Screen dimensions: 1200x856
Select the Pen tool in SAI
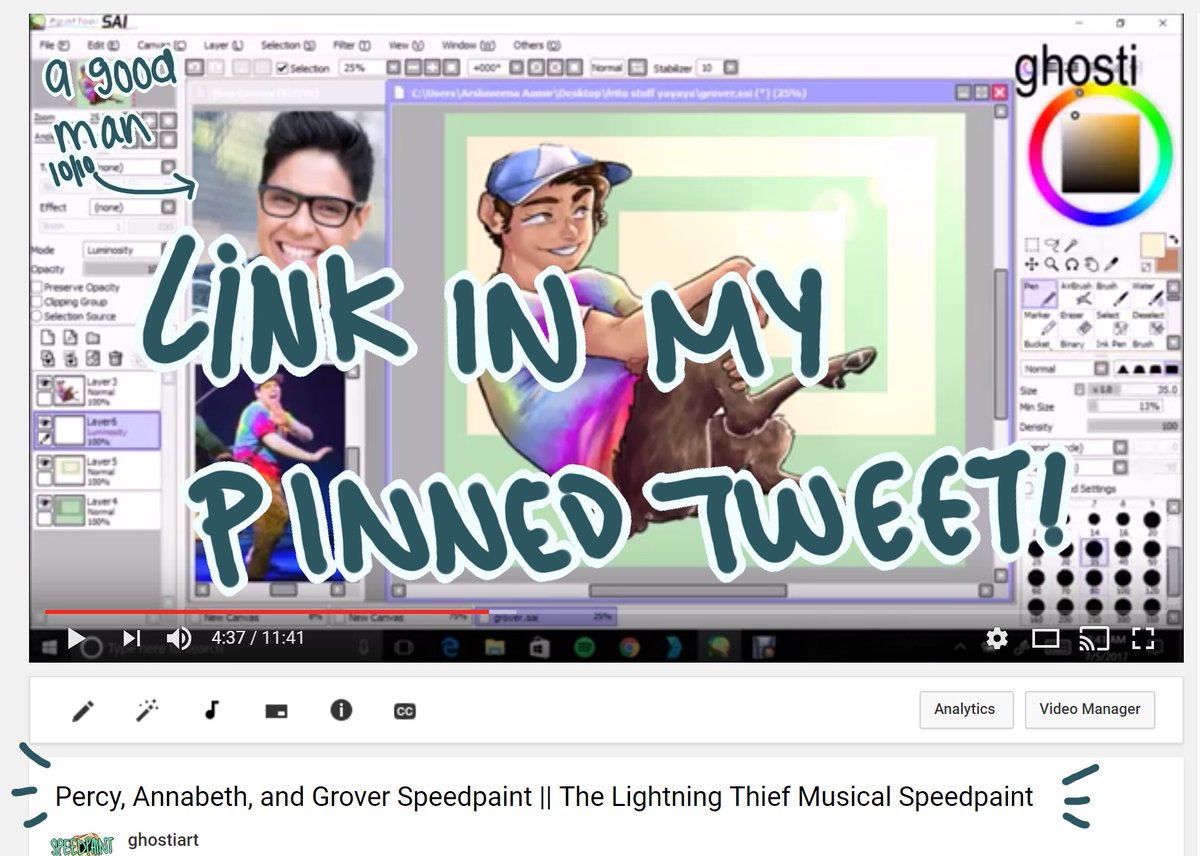tap(1041, 293)
